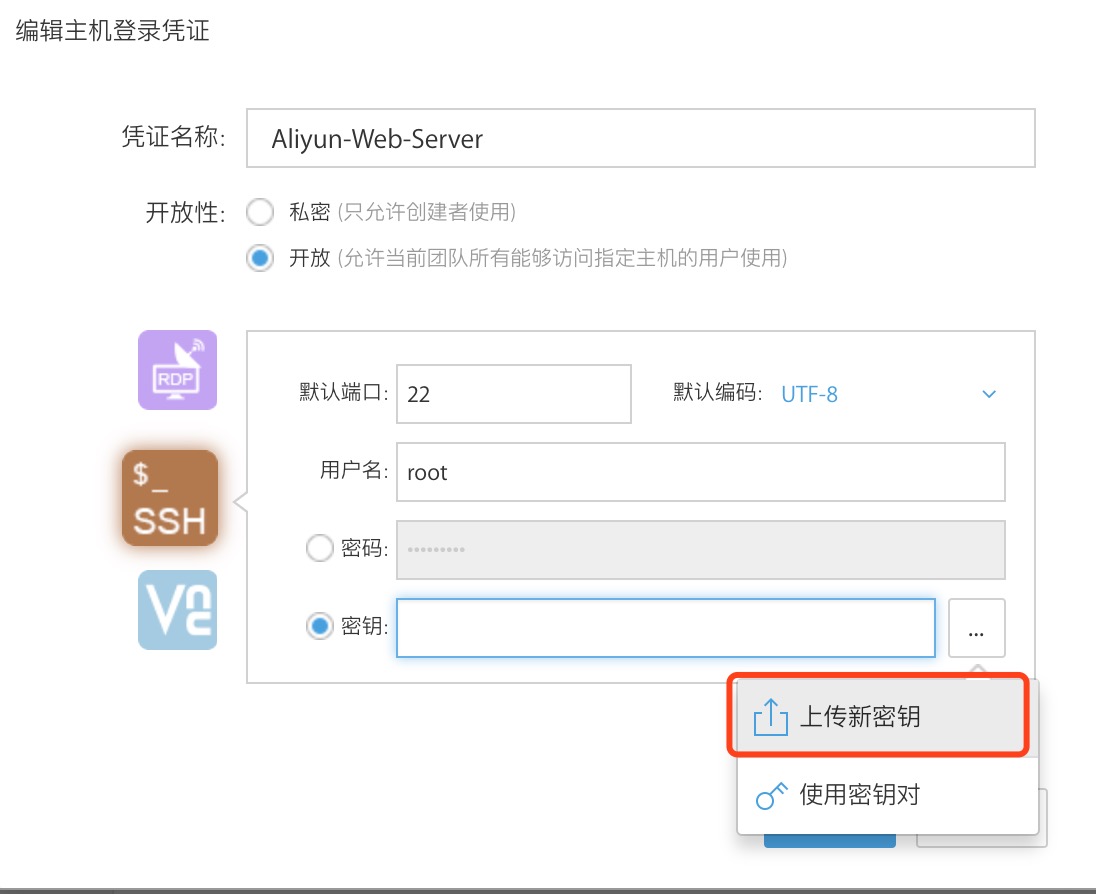Select the RDP protocol icon
Screen dimensions: 1096x894
coord(178,370)
